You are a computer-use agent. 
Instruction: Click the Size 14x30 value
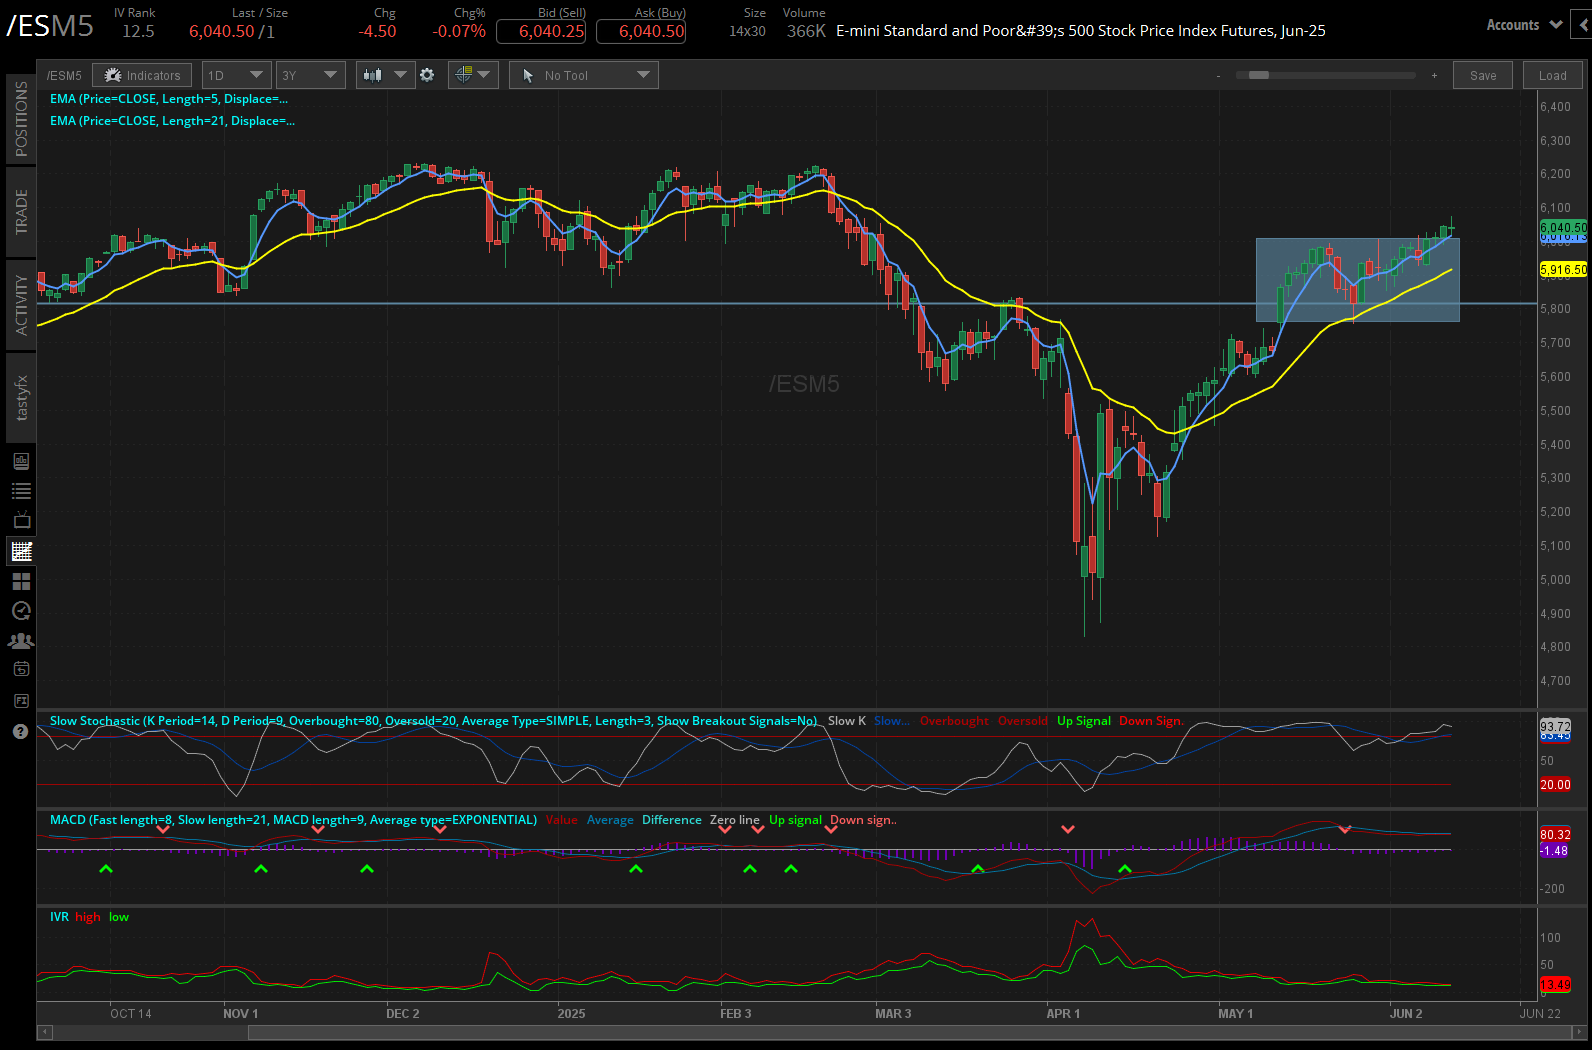747,31
